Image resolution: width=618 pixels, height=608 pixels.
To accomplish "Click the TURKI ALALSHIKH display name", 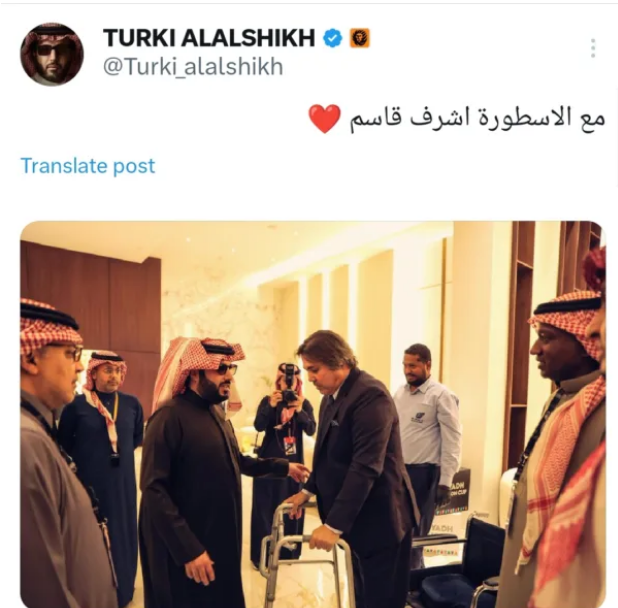I will 209,38.
